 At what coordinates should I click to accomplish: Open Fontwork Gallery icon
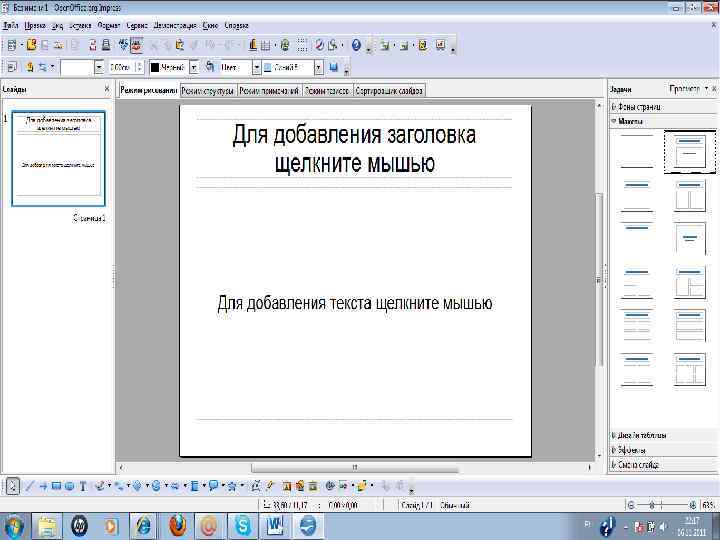pyautogui.click(x=286, y=486)
